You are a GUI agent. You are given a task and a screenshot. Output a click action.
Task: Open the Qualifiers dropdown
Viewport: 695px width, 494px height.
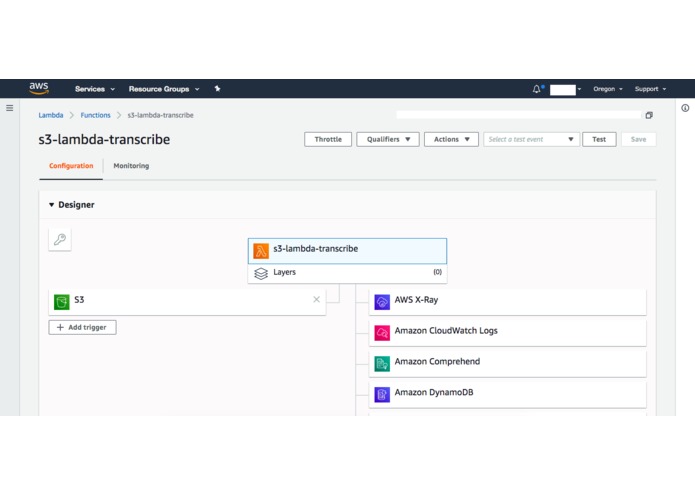click(x=388, y=139)
